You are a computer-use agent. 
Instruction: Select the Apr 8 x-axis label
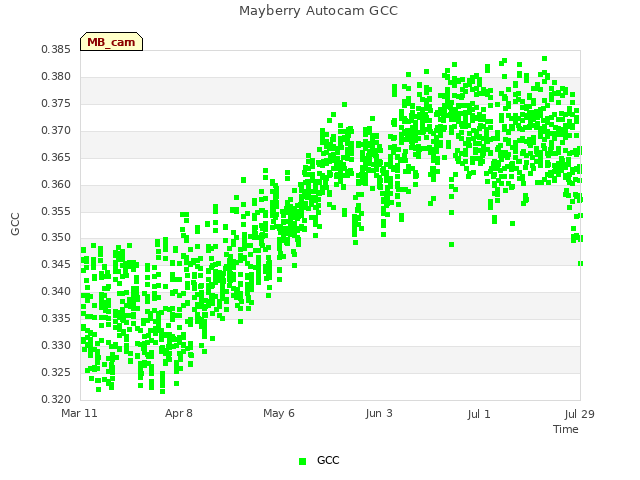tap(179, 413)
